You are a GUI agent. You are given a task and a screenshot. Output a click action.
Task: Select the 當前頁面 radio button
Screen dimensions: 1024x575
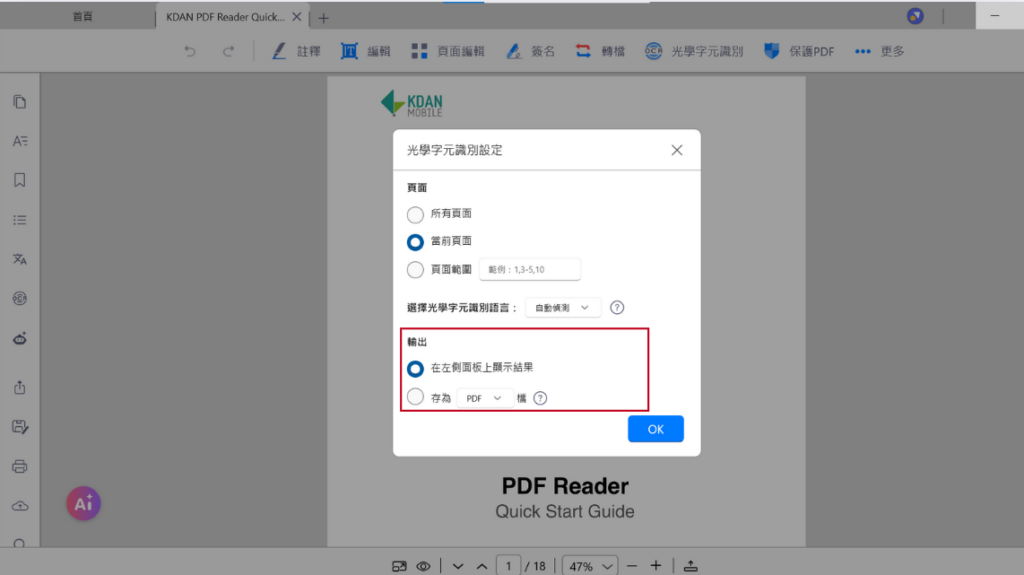pyautogui.click(x=415, y=242)
